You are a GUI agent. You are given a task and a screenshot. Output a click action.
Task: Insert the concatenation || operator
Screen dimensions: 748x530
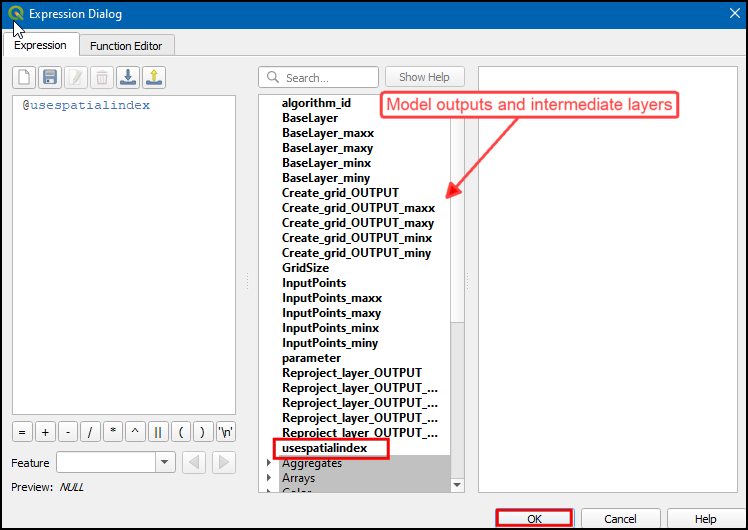158,432
